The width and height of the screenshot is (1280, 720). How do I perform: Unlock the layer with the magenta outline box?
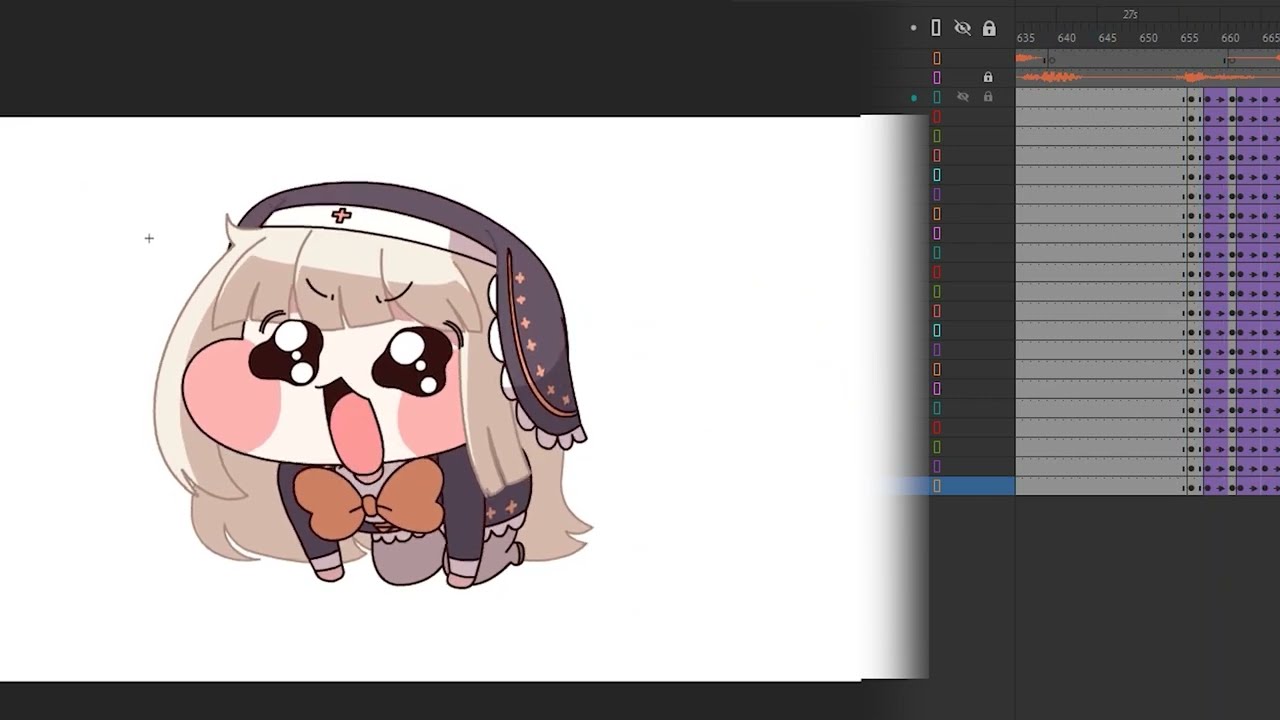coord(988,77)
